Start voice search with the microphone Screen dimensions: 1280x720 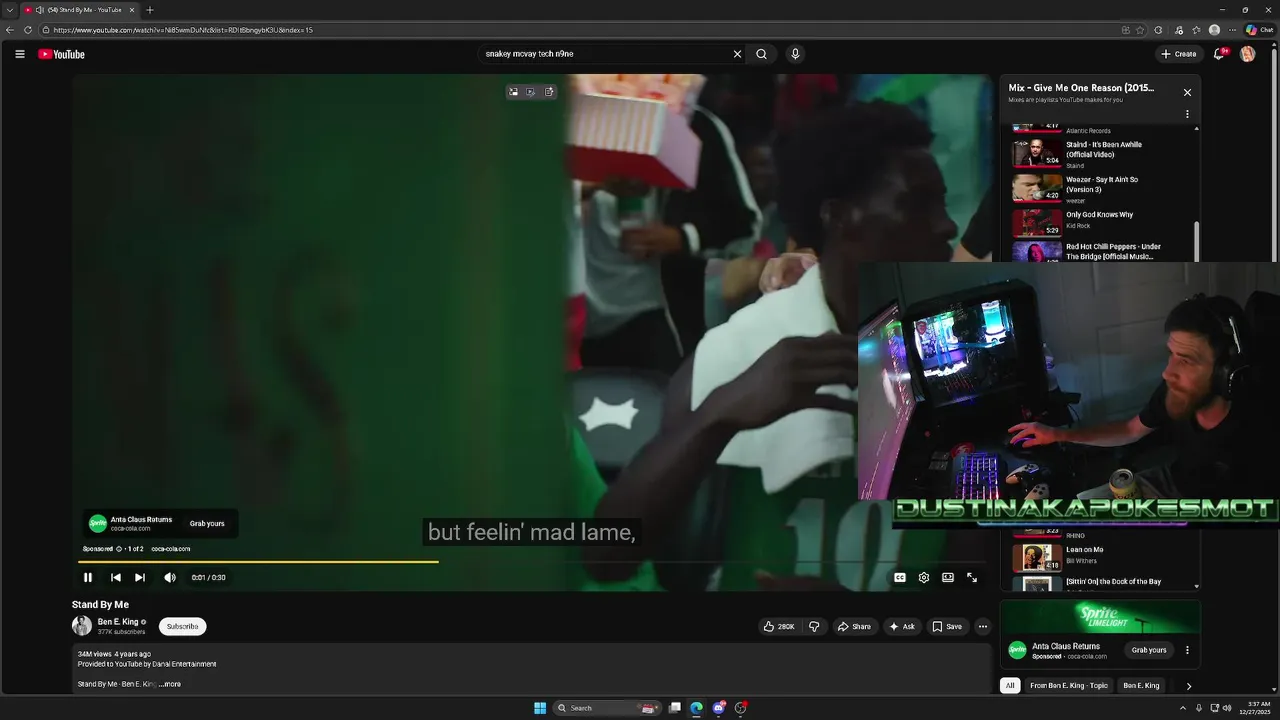coord(795,54)
